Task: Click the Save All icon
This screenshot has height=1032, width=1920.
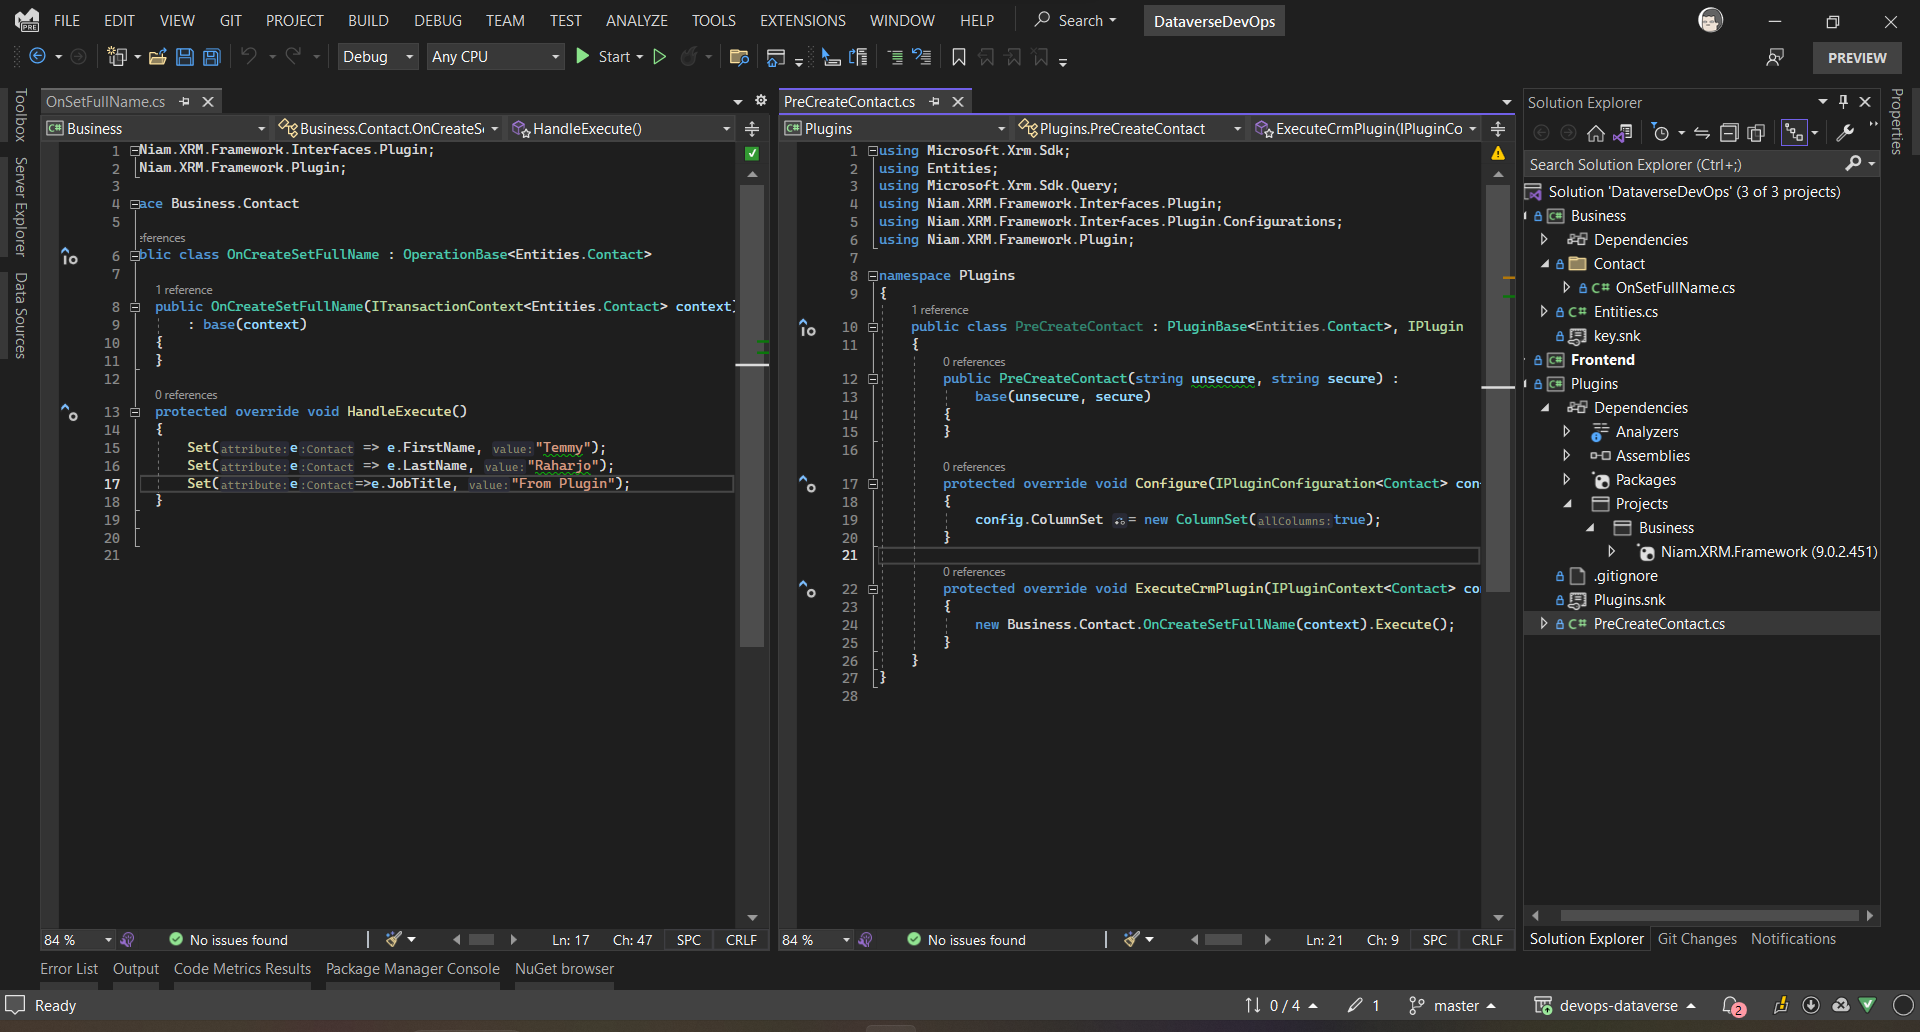Action: click(x=211, y=57)
